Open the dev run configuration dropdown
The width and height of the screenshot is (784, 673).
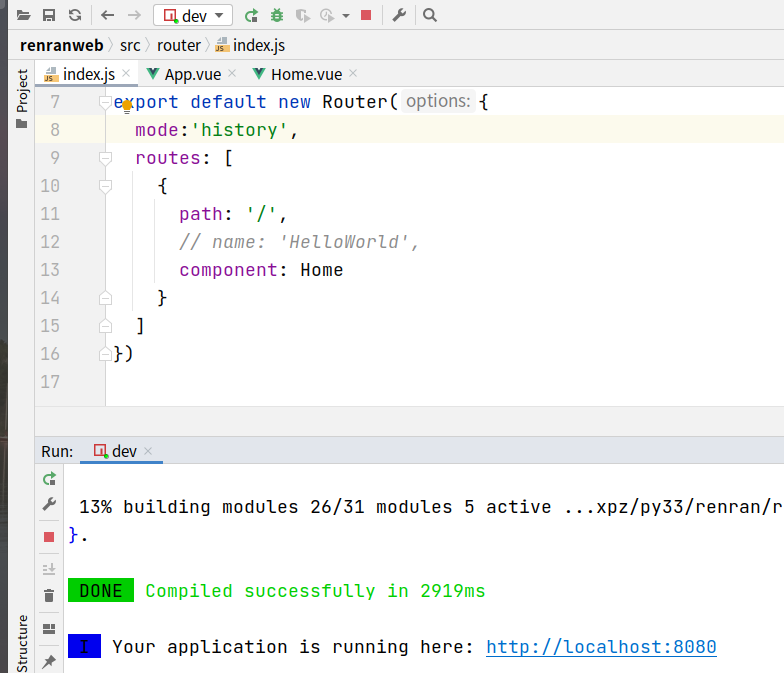pos(193,16)
